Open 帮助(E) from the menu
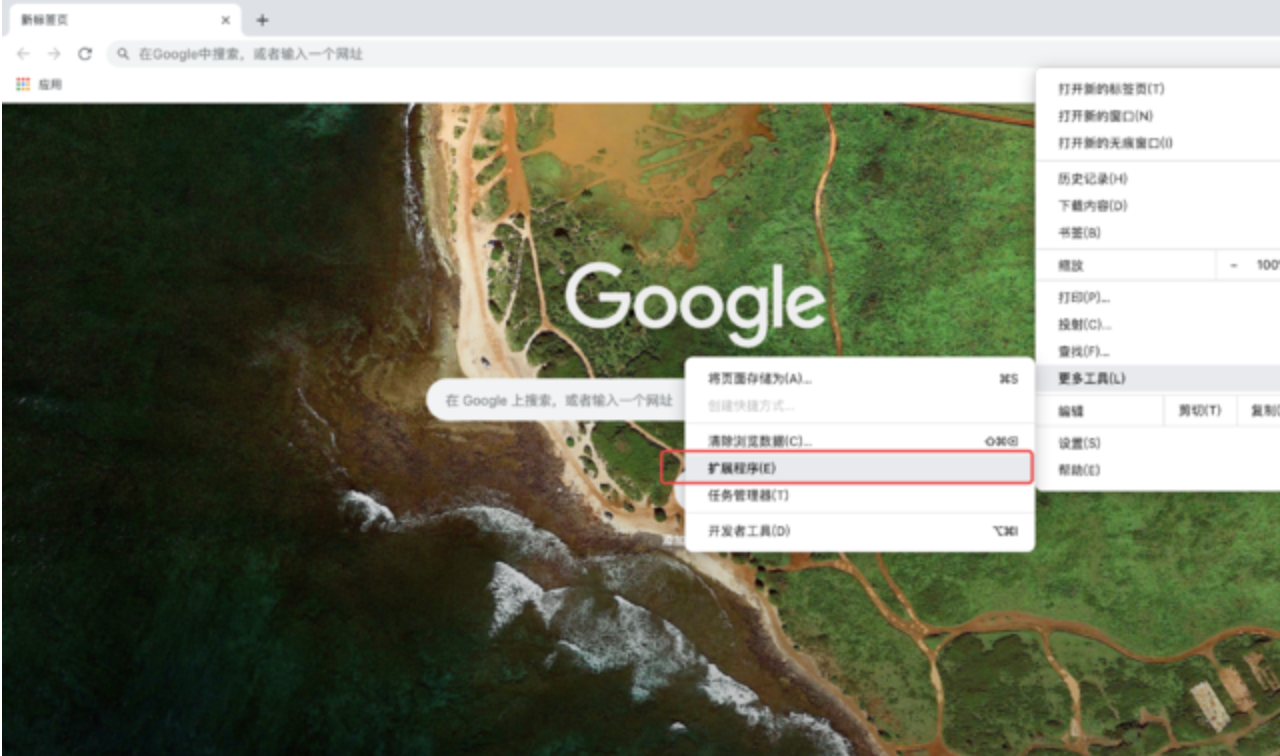The image size is (1280, 756). pos(1158,470)
